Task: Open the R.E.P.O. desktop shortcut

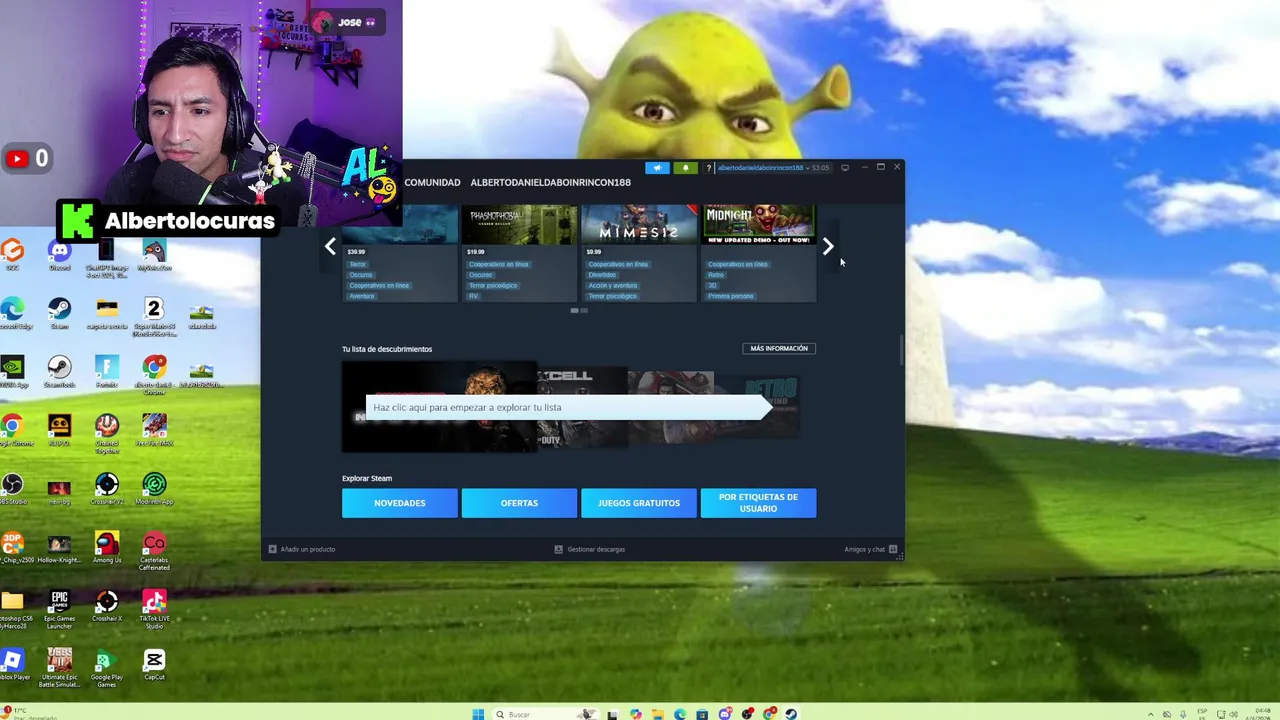Action: [x=59, y=430]
